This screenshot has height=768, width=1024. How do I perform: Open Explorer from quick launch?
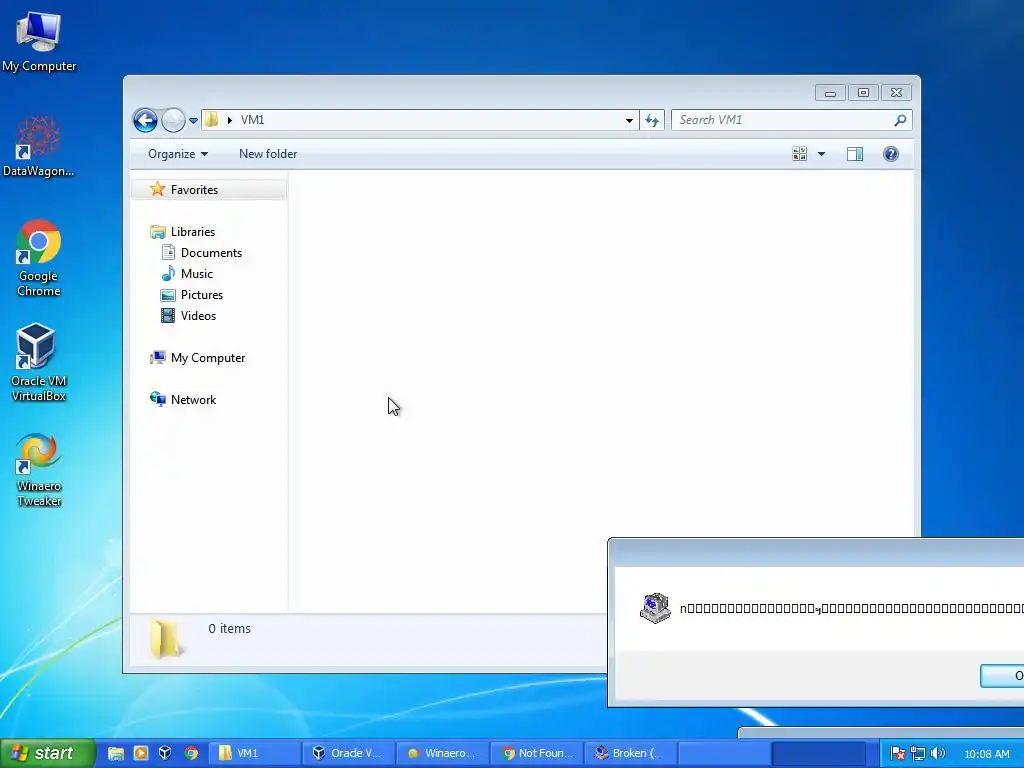[116, 754]
